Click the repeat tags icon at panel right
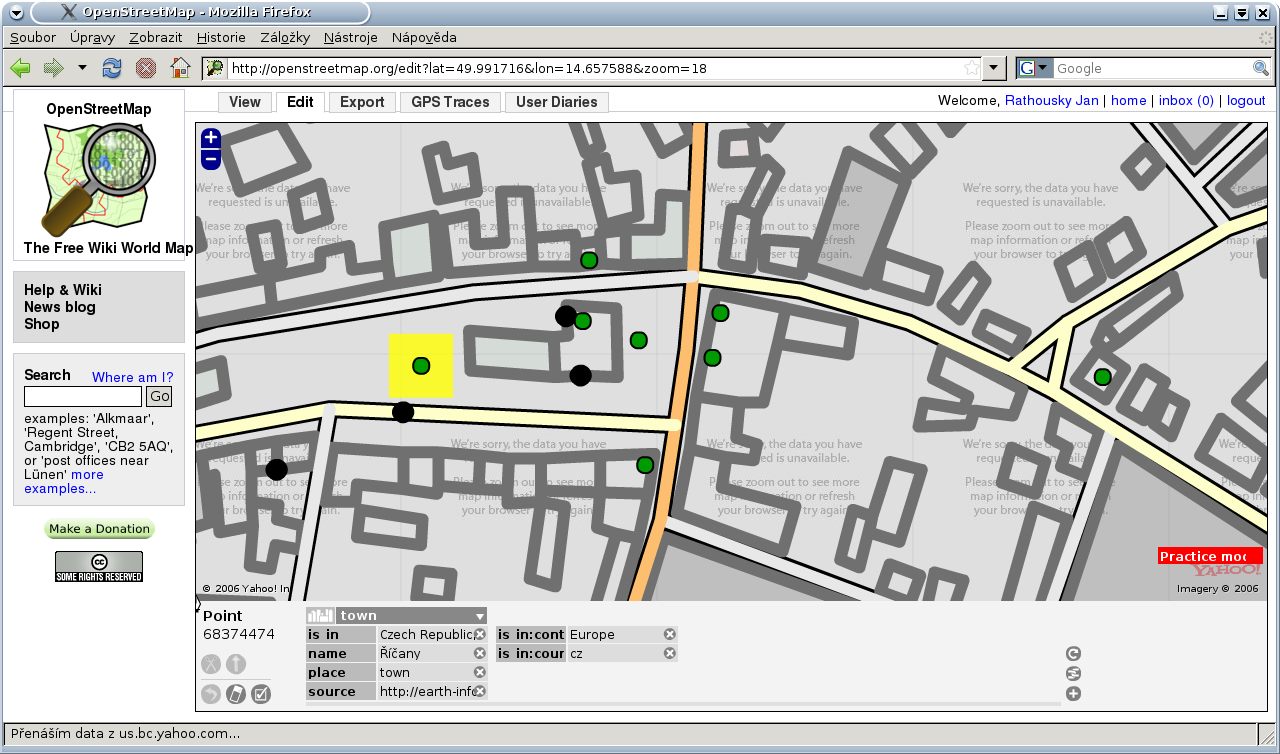Screen dimensions: 1280x754 tap(1073, 654)
